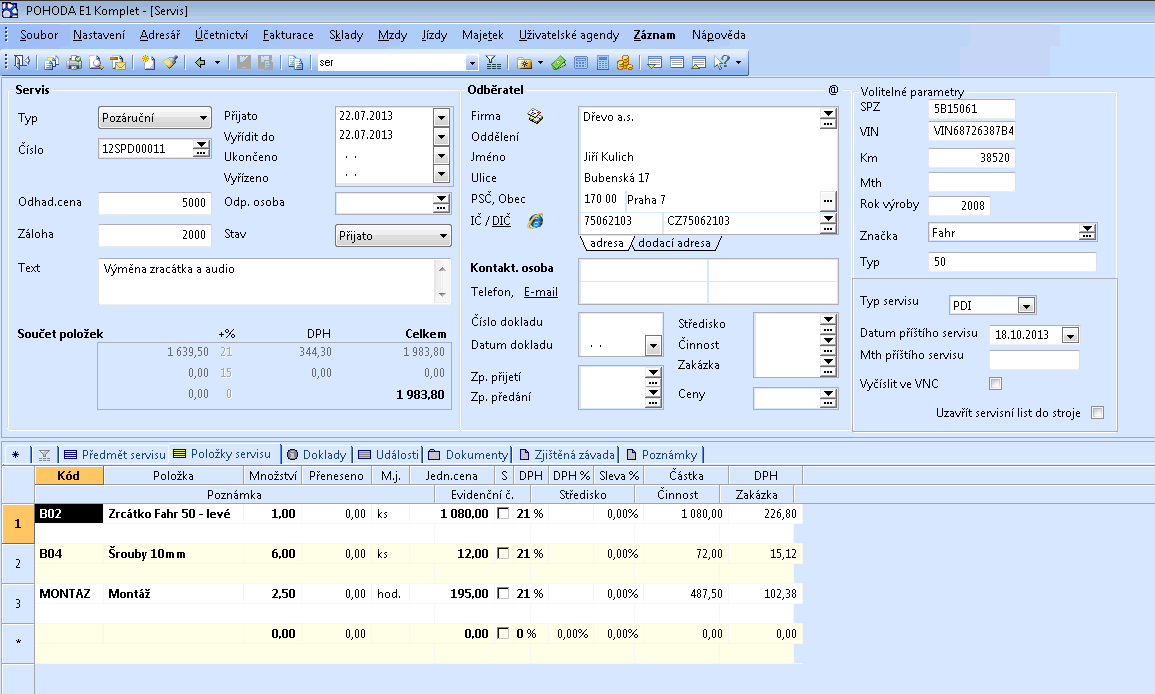
Task: Open the Soubor menu
Action: pos(39,35)
